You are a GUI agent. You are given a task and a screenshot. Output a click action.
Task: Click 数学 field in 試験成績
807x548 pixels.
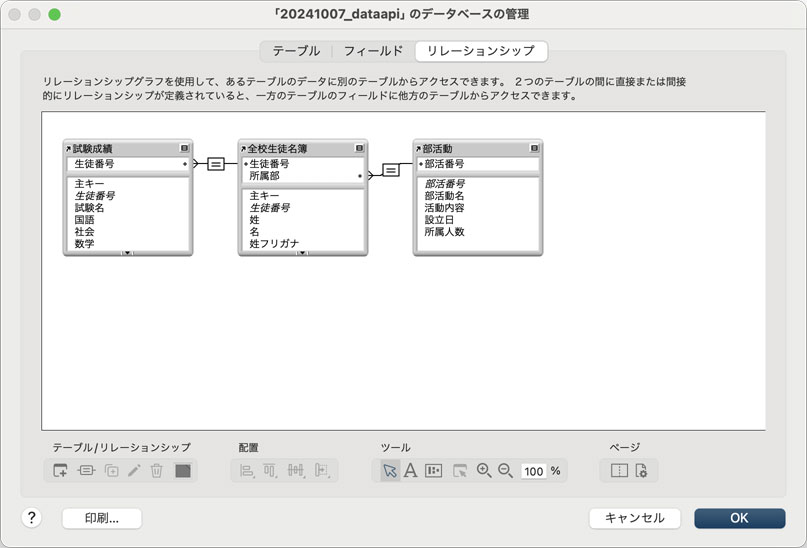[x=84, y=243]
